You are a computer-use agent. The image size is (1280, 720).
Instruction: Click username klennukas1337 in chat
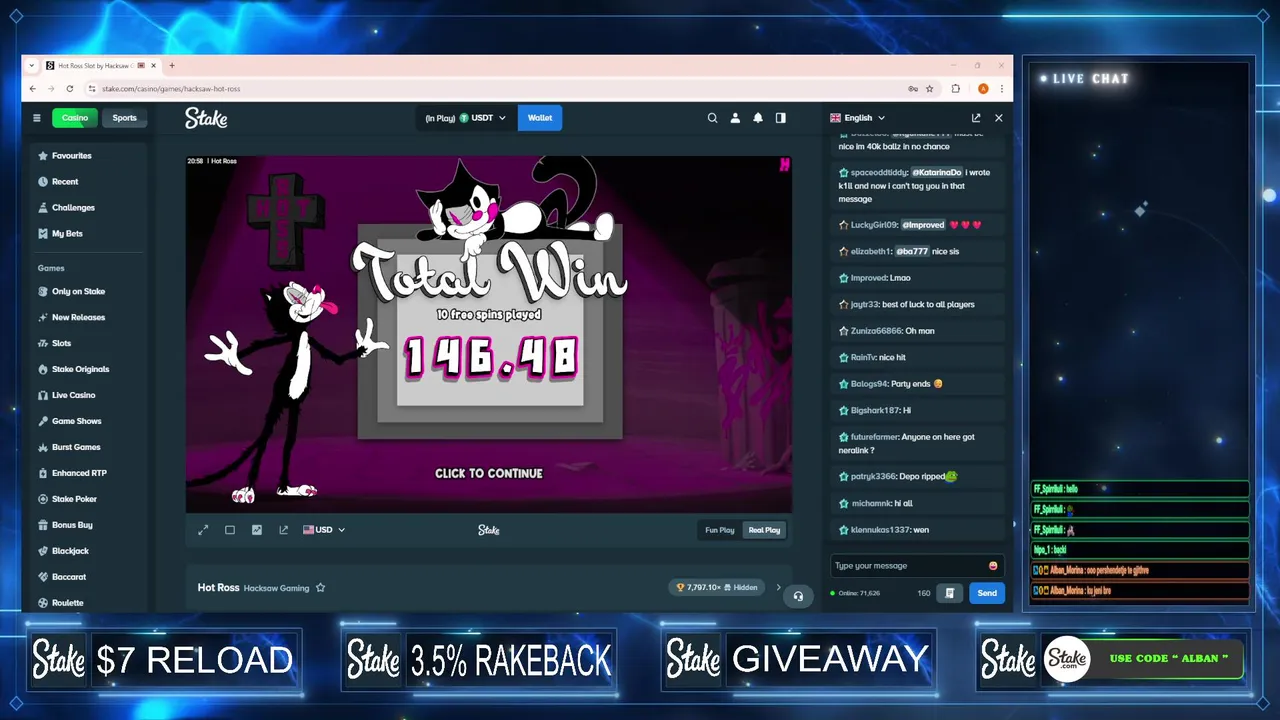pos(880,530)
